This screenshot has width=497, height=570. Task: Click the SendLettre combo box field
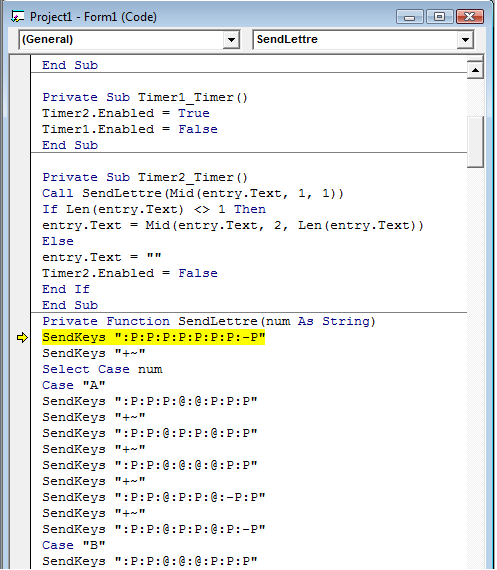(363, 40)
